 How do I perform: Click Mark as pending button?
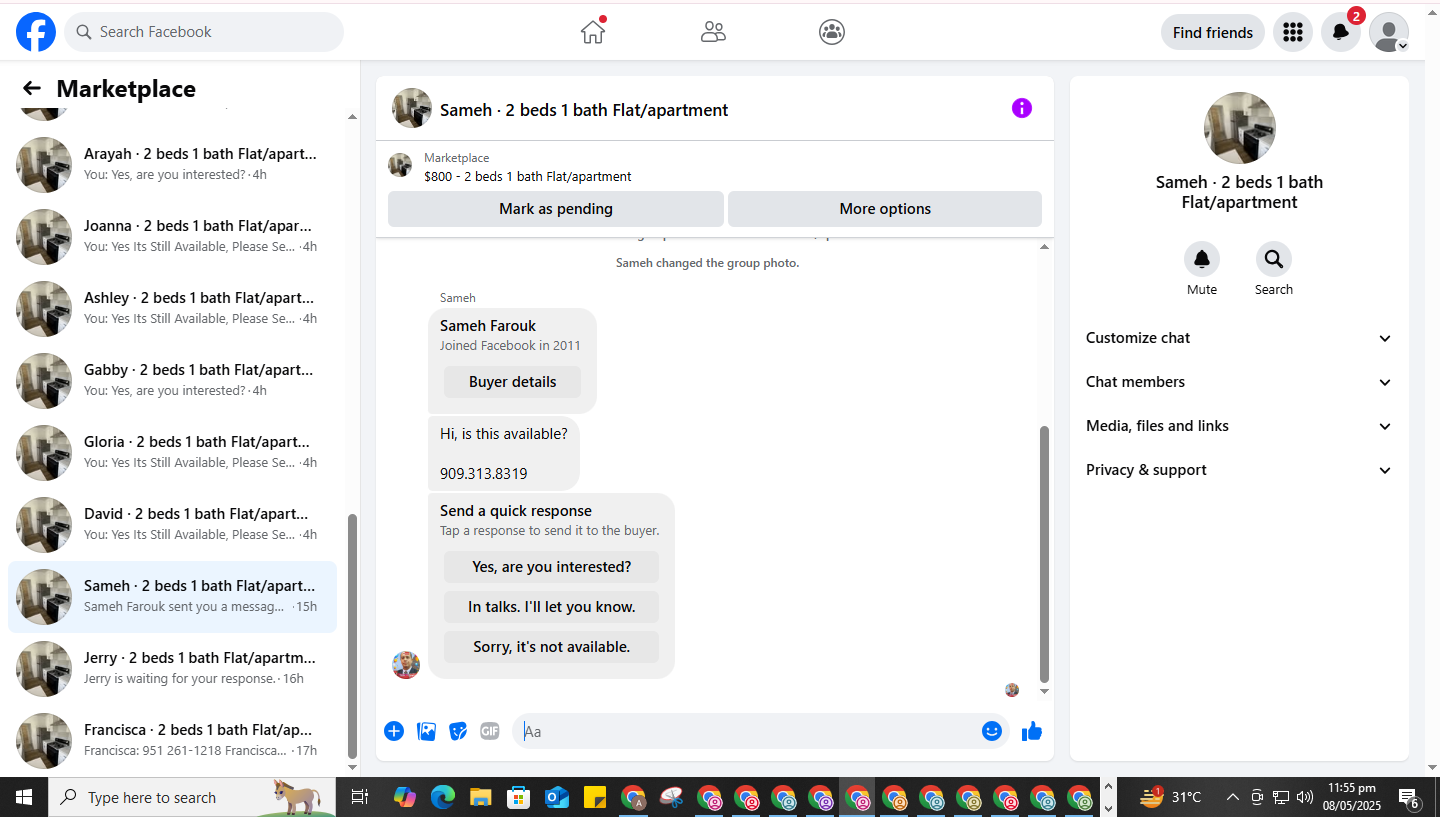pyautogui.click(x=556, y=209)
